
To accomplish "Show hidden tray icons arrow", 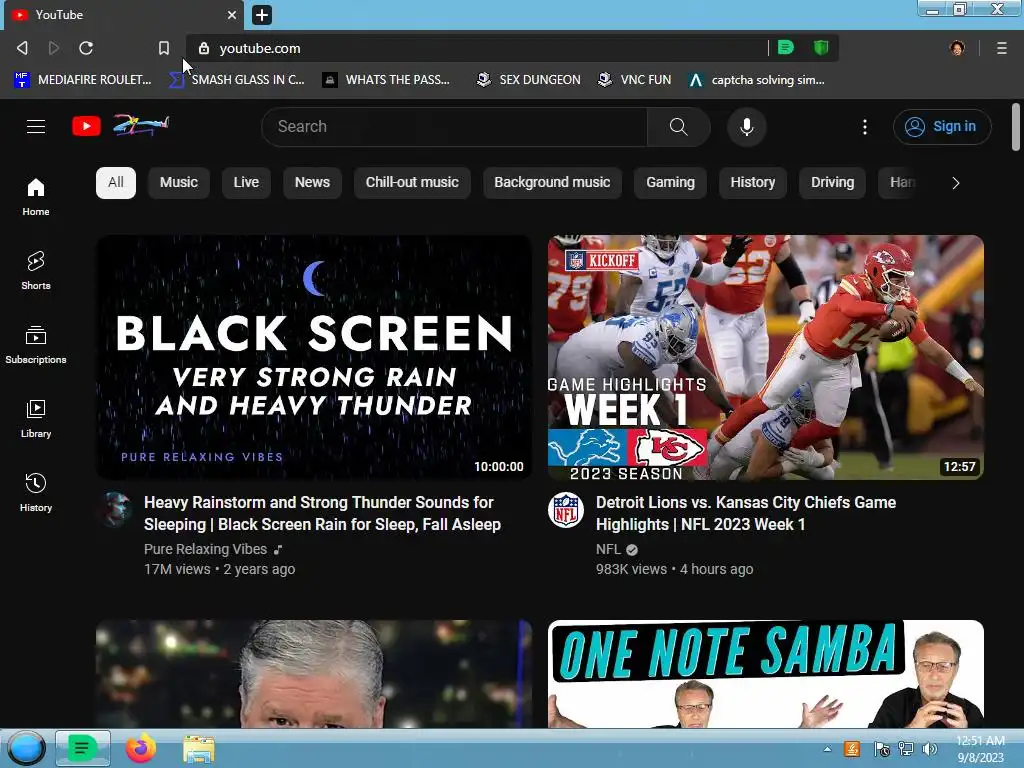I will click(x=827, y=749).
